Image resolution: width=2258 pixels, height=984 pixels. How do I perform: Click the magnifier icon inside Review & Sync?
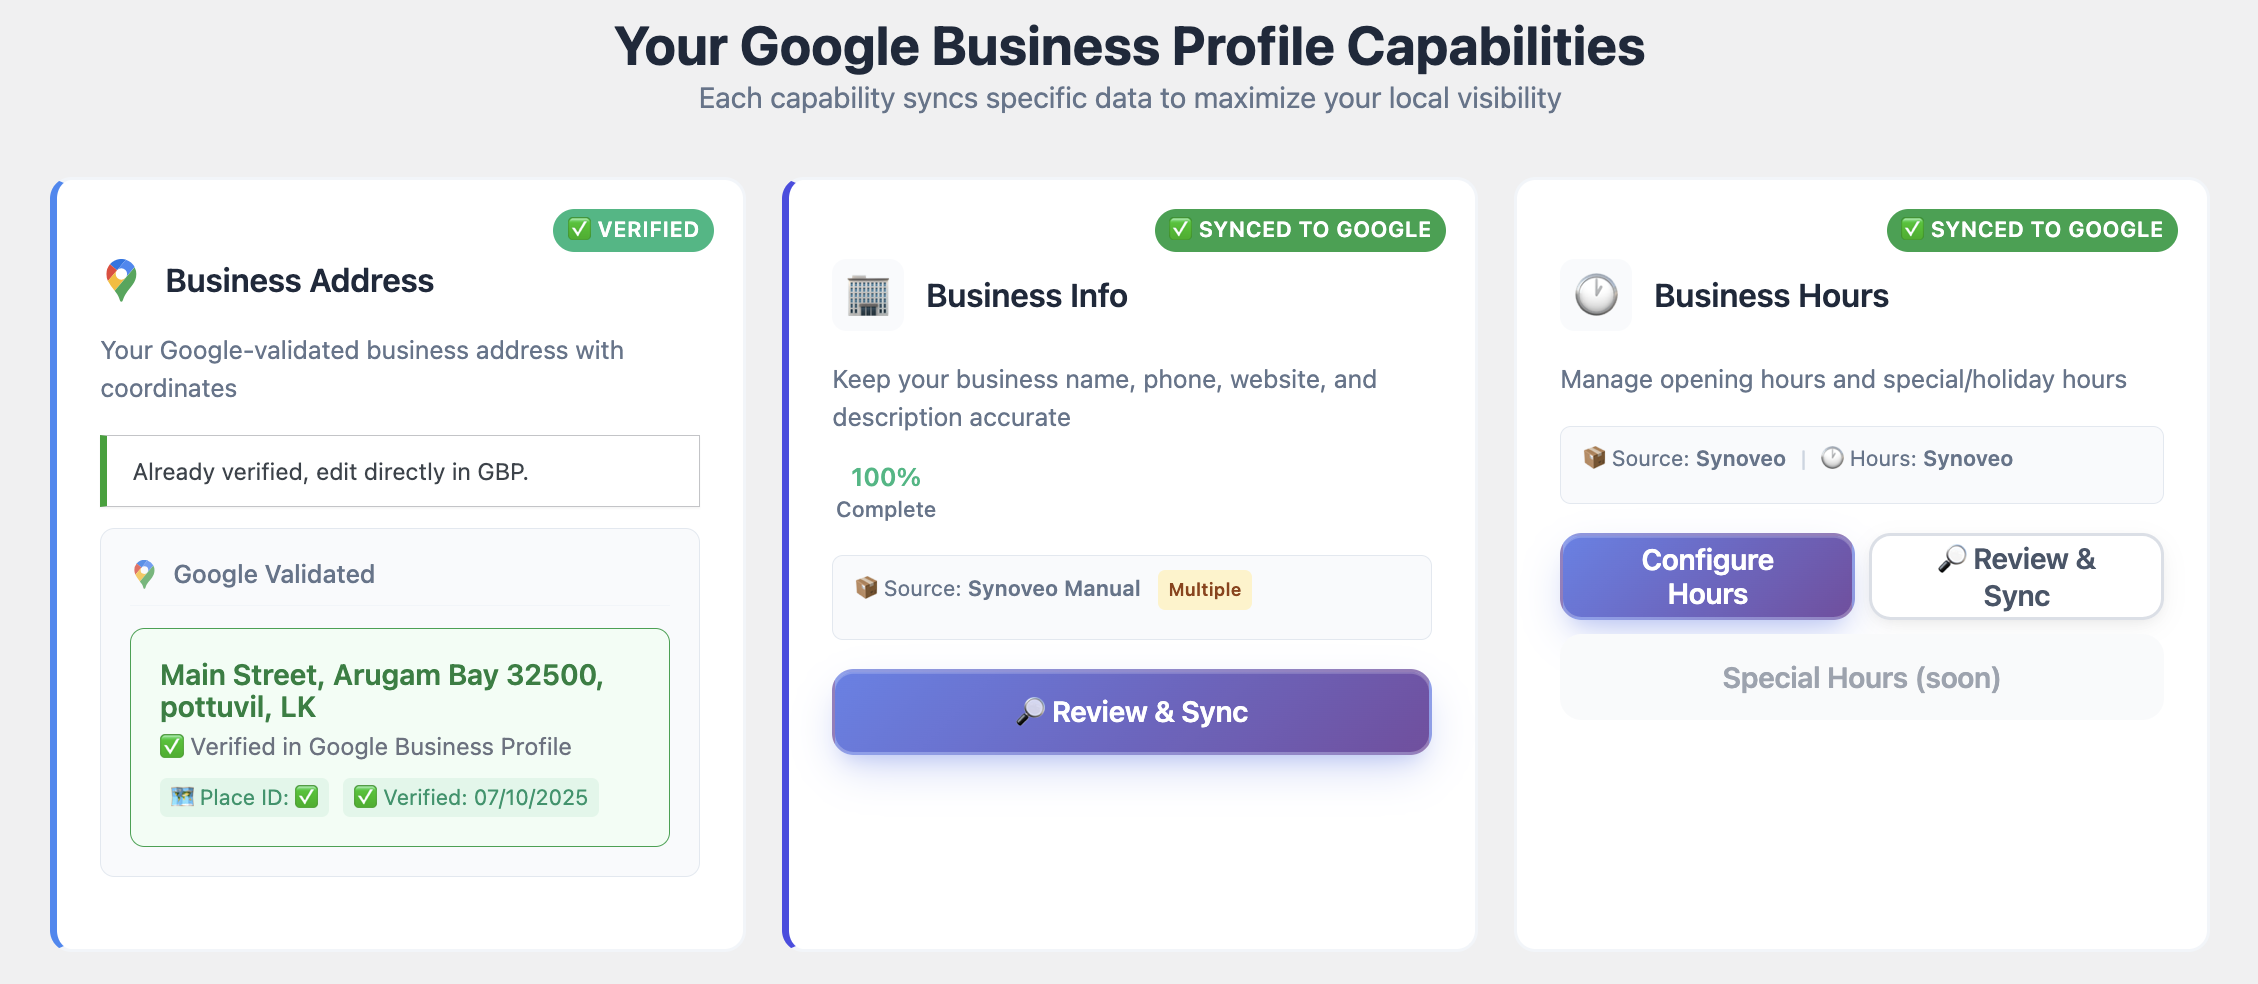pyautogui.click(x=1030, y=711)
